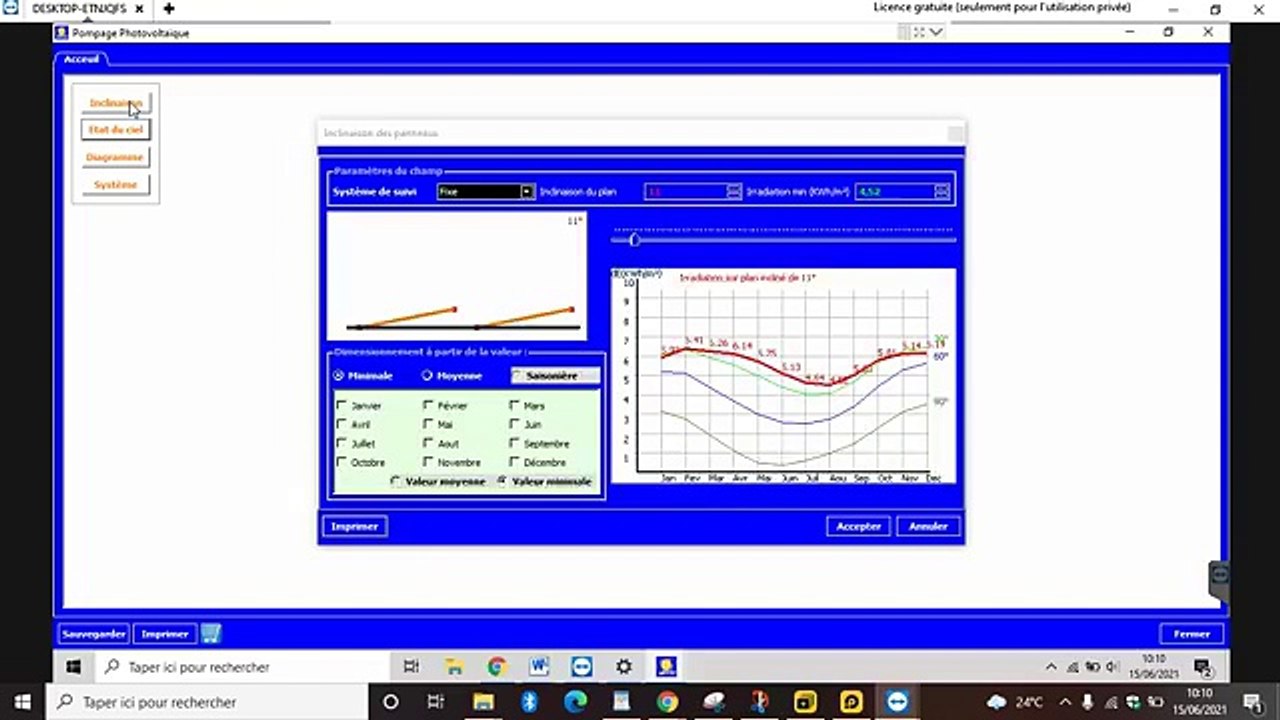Open the remote desktop notification center
Image resolution: width=1280 pixels, height=720 pixels.
(x=1204, y=667)
